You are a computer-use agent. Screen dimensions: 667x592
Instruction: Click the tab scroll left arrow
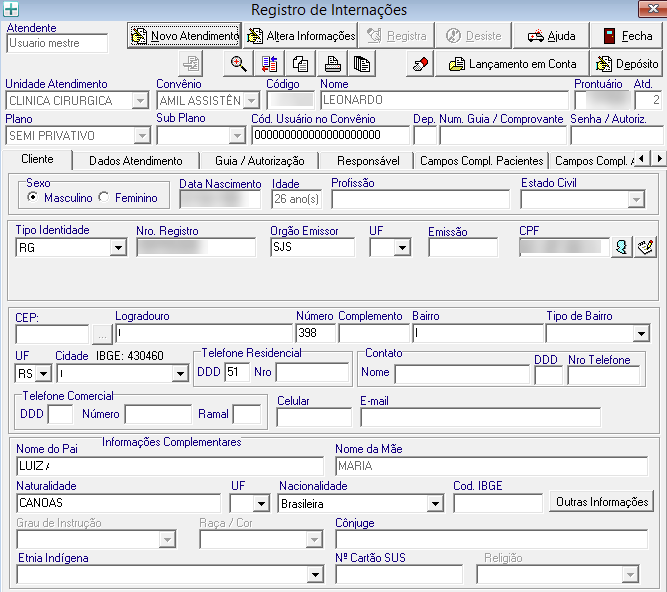[642, 159]
